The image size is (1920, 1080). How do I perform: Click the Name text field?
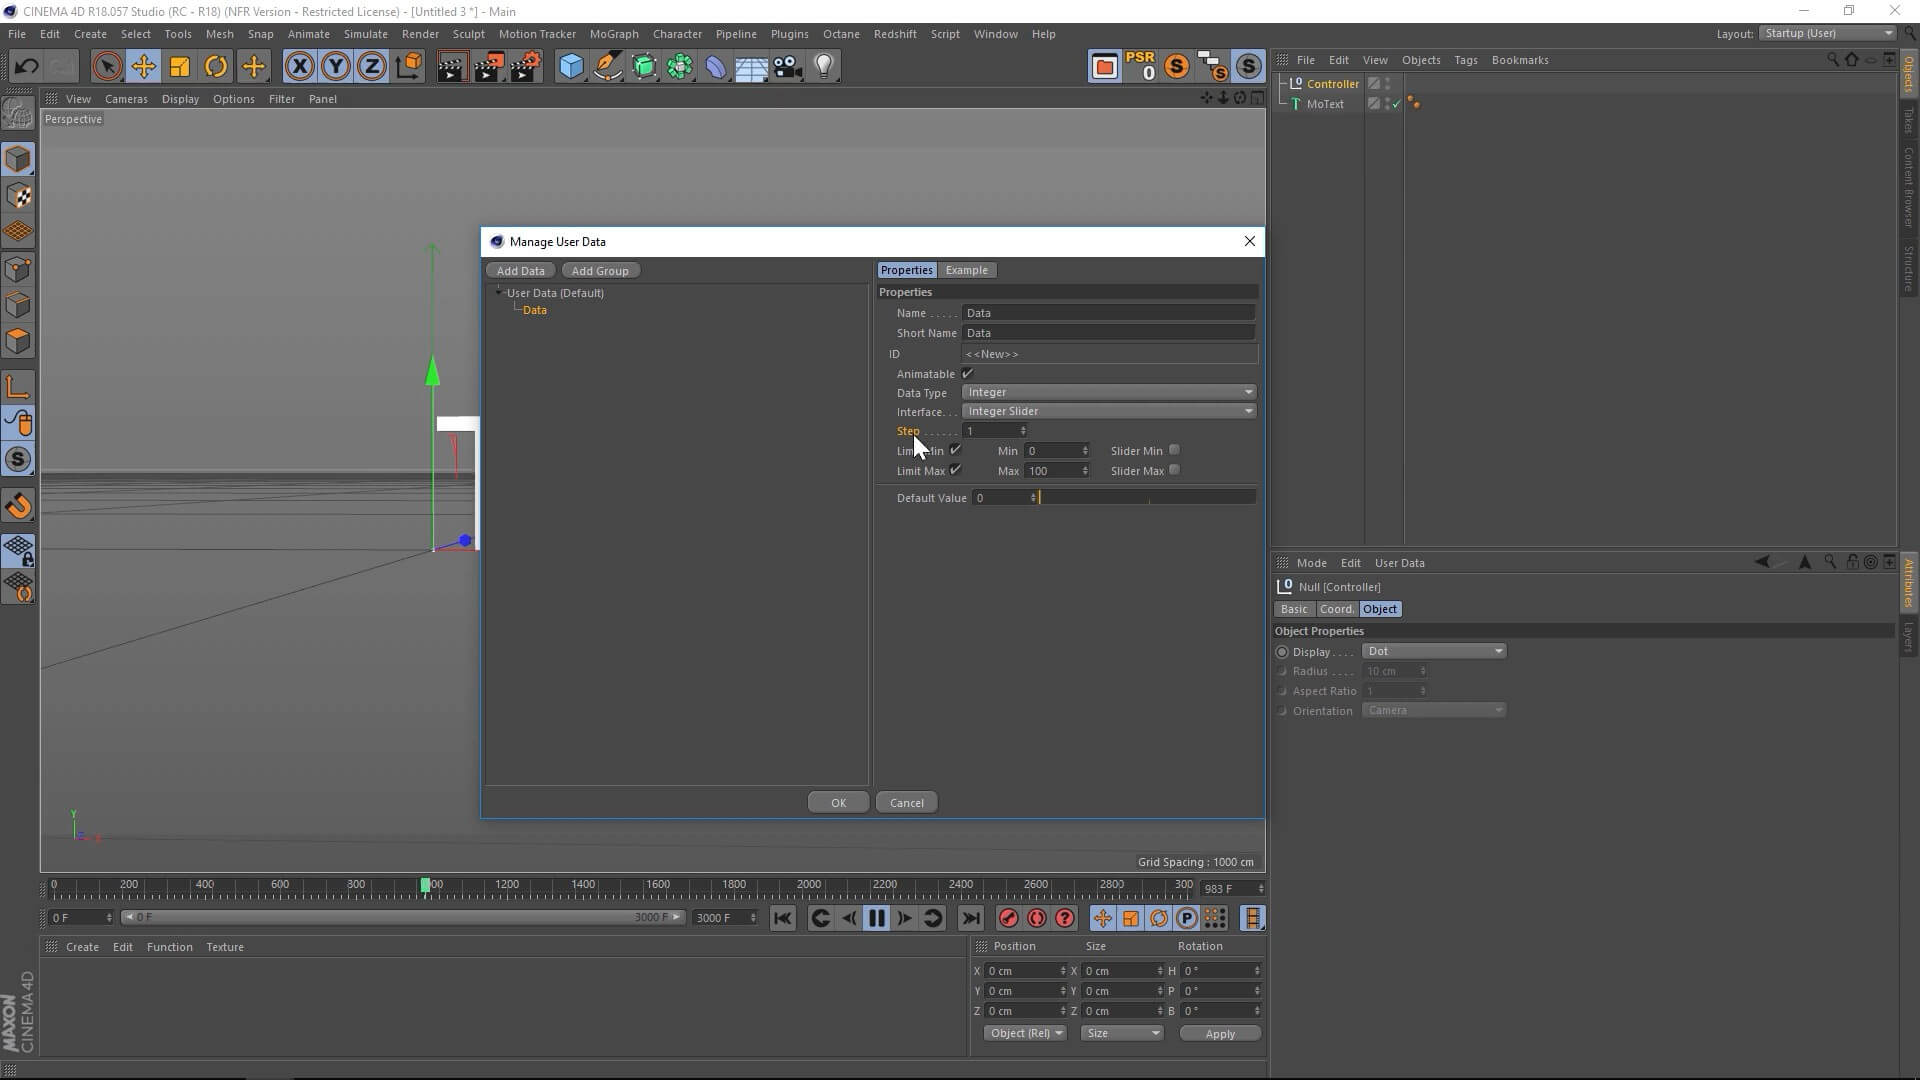(1108, 313)
